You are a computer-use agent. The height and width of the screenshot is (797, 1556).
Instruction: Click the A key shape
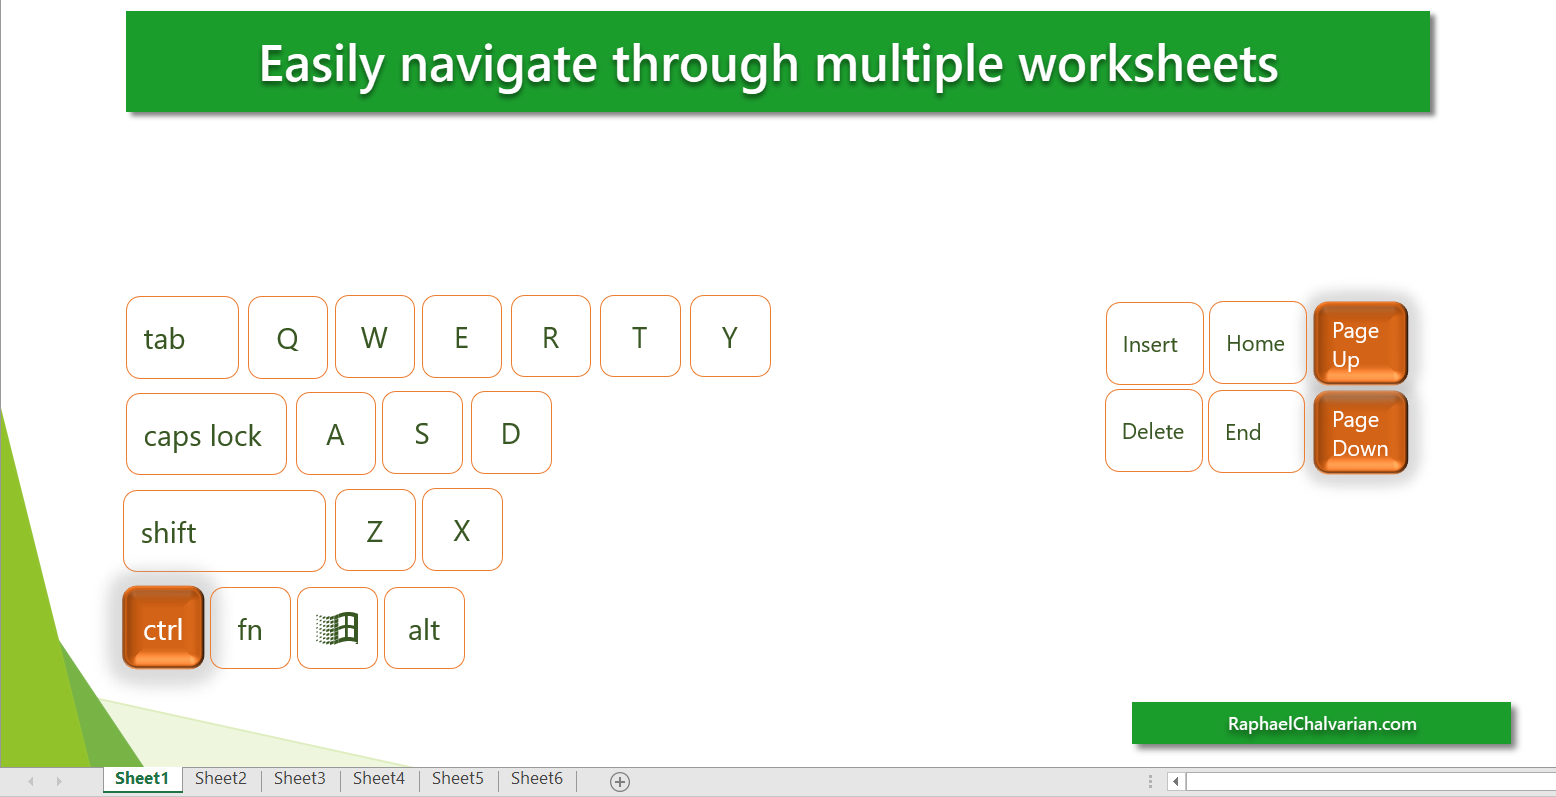tap(336, 433)
